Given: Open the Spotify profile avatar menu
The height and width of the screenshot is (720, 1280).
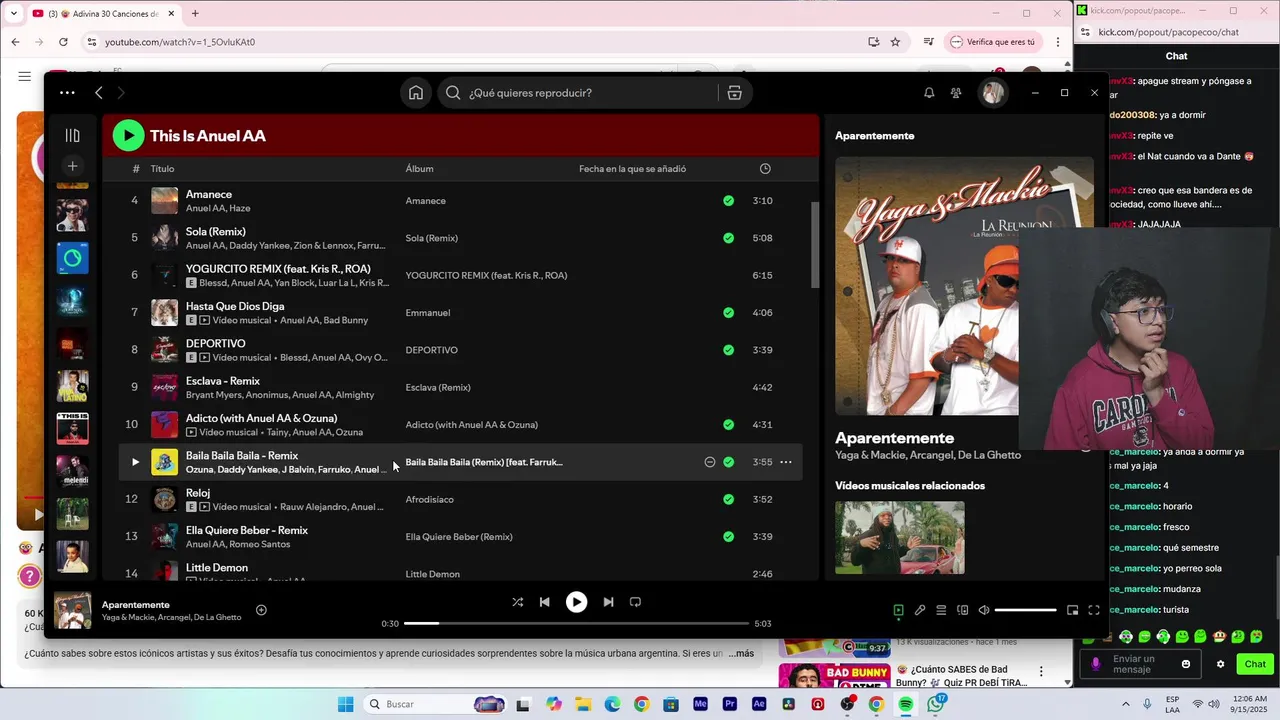Looking at the screenshot, I should pos(993,93).
